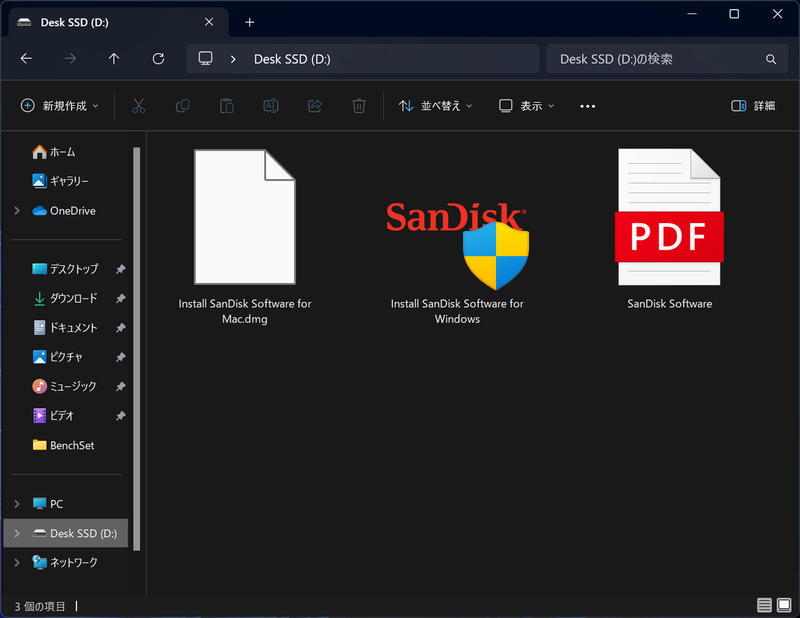Navigate back with the left arrow

click(x=27, y=59)
